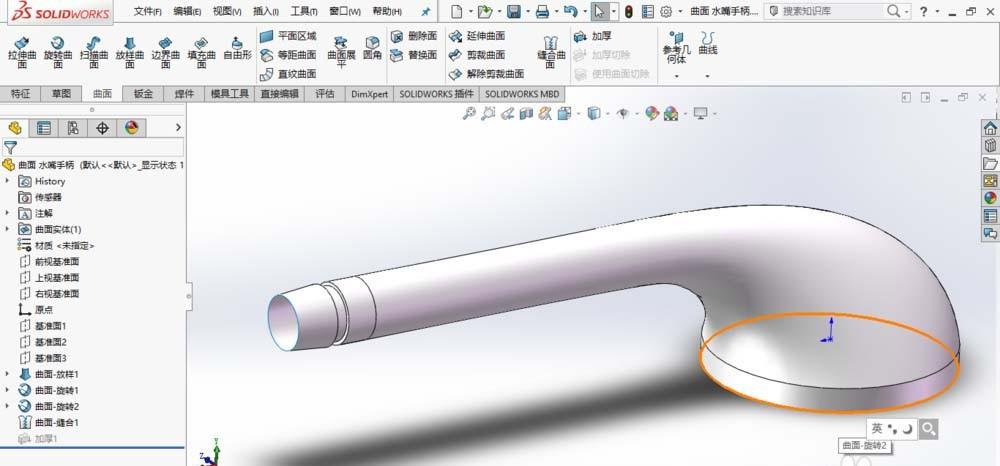Switch to the 焊件 tab
The height and width of the screenshot is (466, 1000).
coord(184,94)
